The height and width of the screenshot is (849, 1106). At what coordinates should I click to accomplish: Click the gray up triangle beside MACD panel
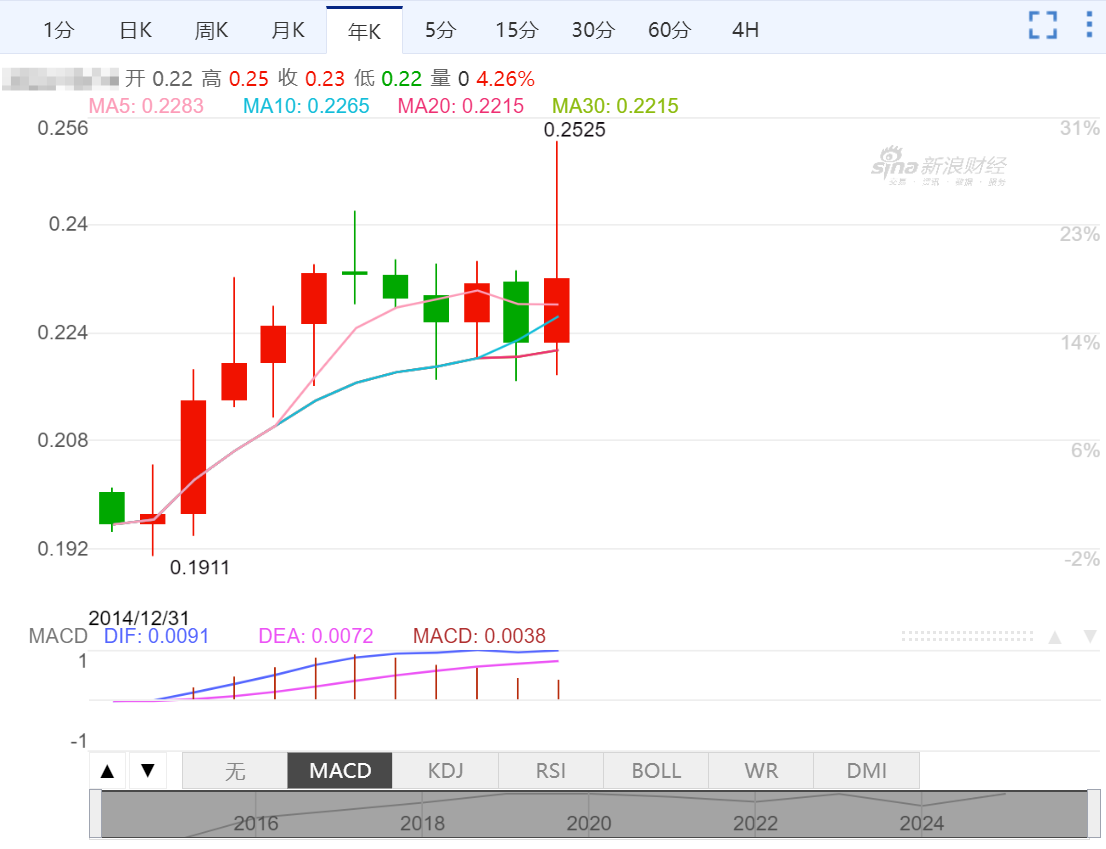click(1054, 636)
